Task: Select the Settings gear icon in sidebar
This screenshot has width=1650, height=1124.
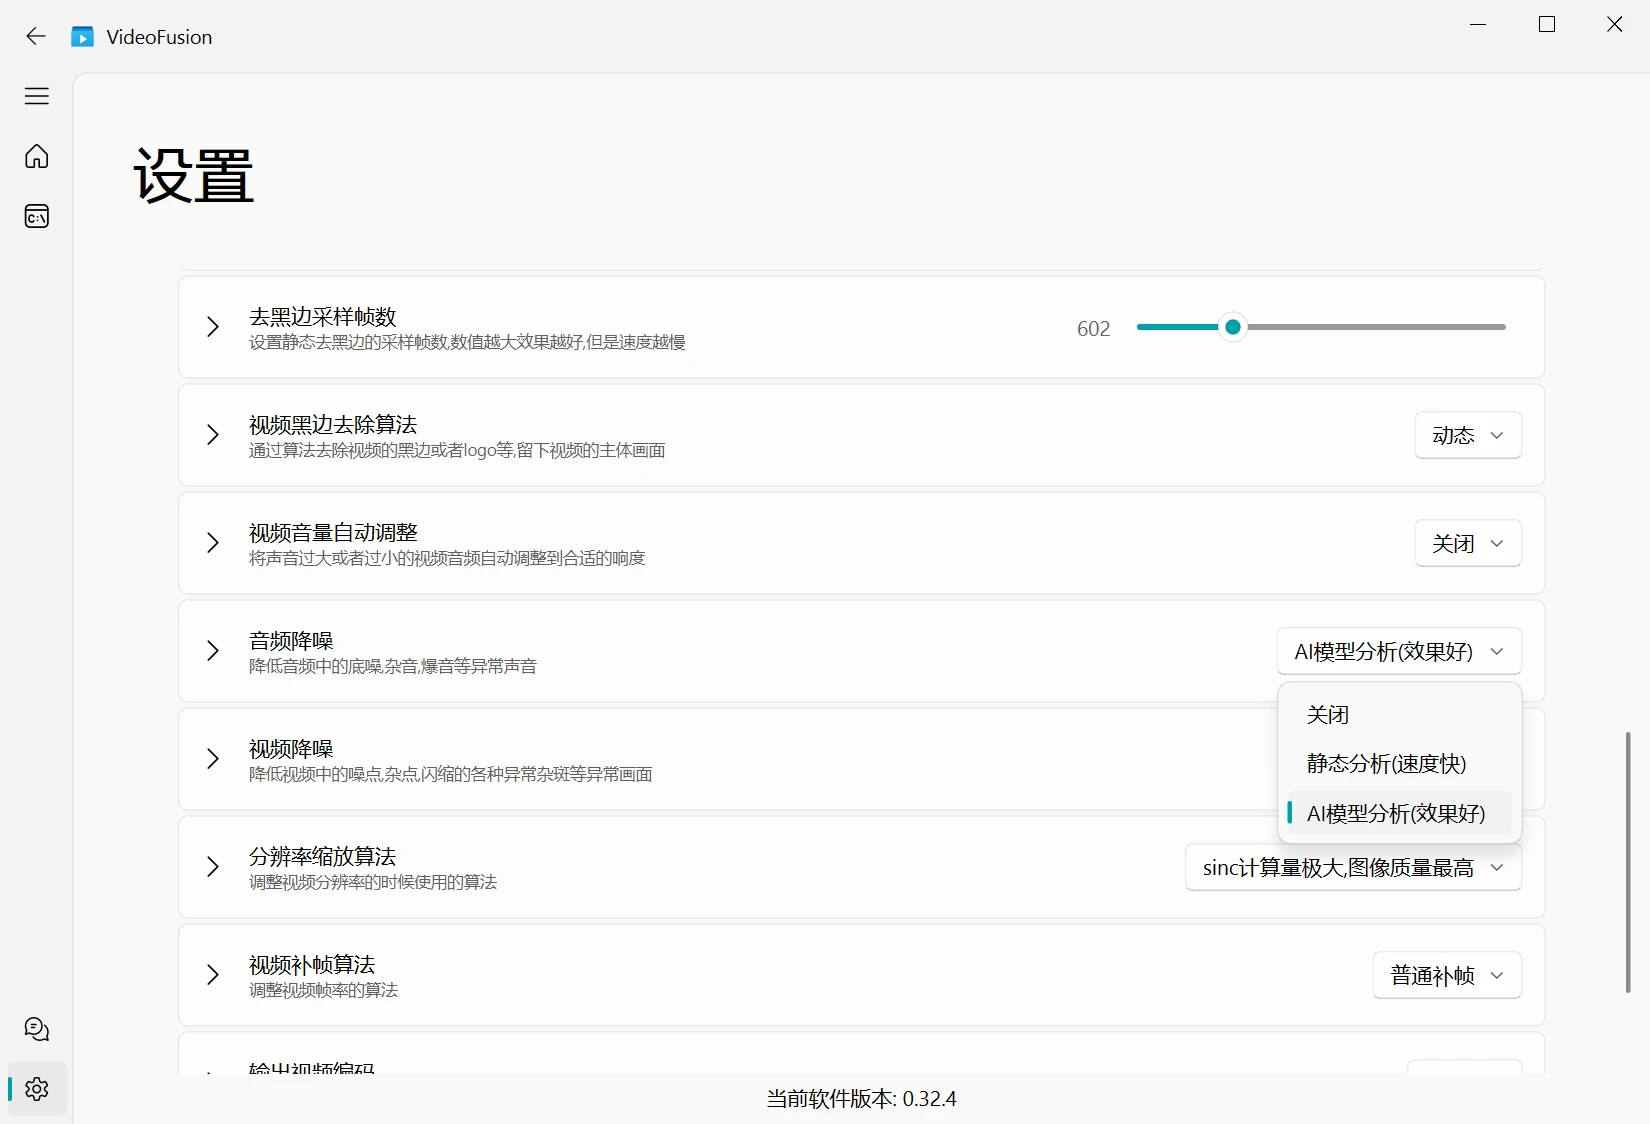Action: pyautogui.click(x=37, y=1089)
